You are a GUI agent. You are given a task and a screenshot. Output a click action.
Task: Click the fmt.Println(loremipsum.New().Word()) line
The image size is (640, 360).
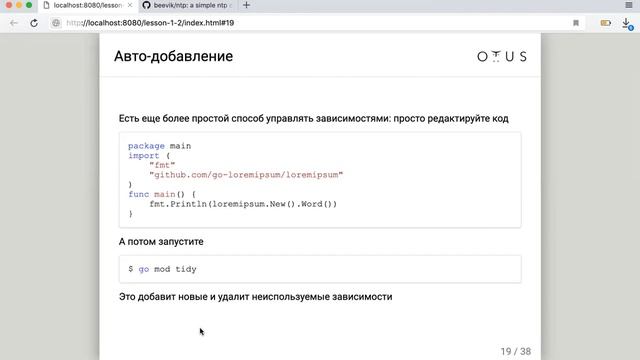243,204
